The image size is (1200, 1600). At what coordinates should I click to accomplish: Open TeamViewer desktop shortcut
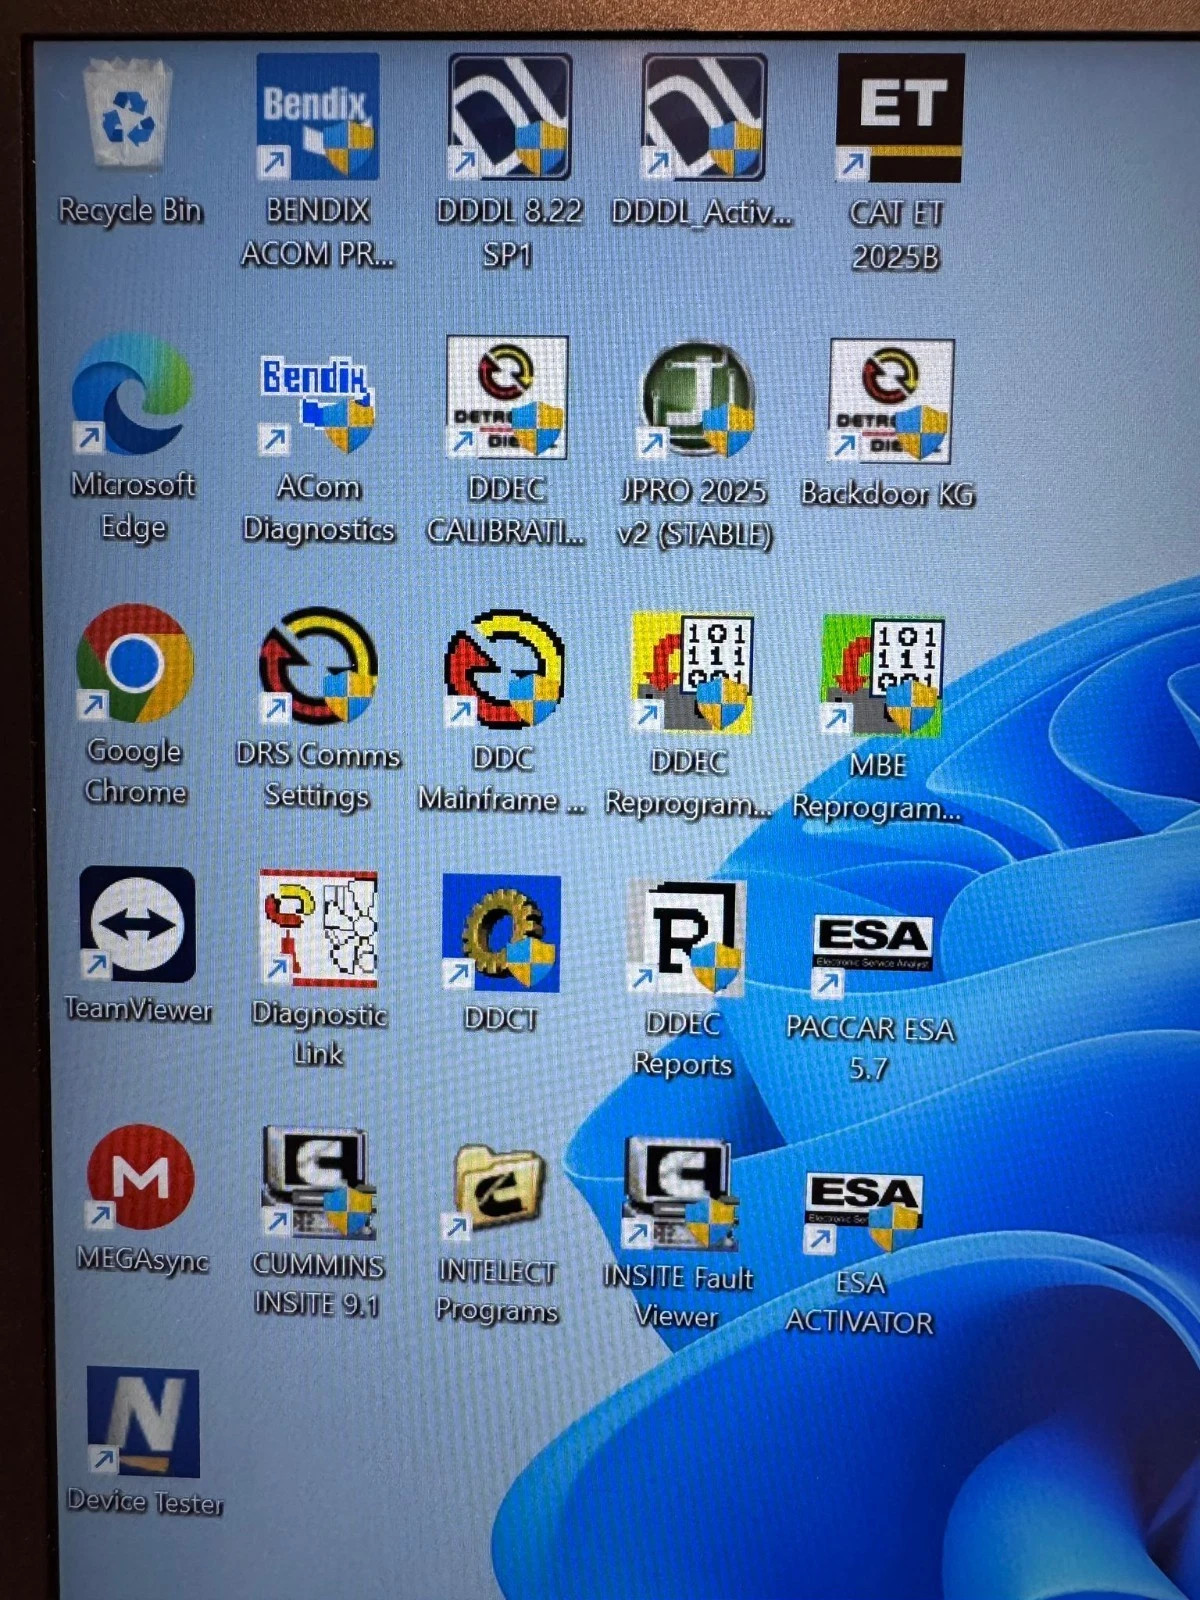pyautogui.click(x=137, y=924)
